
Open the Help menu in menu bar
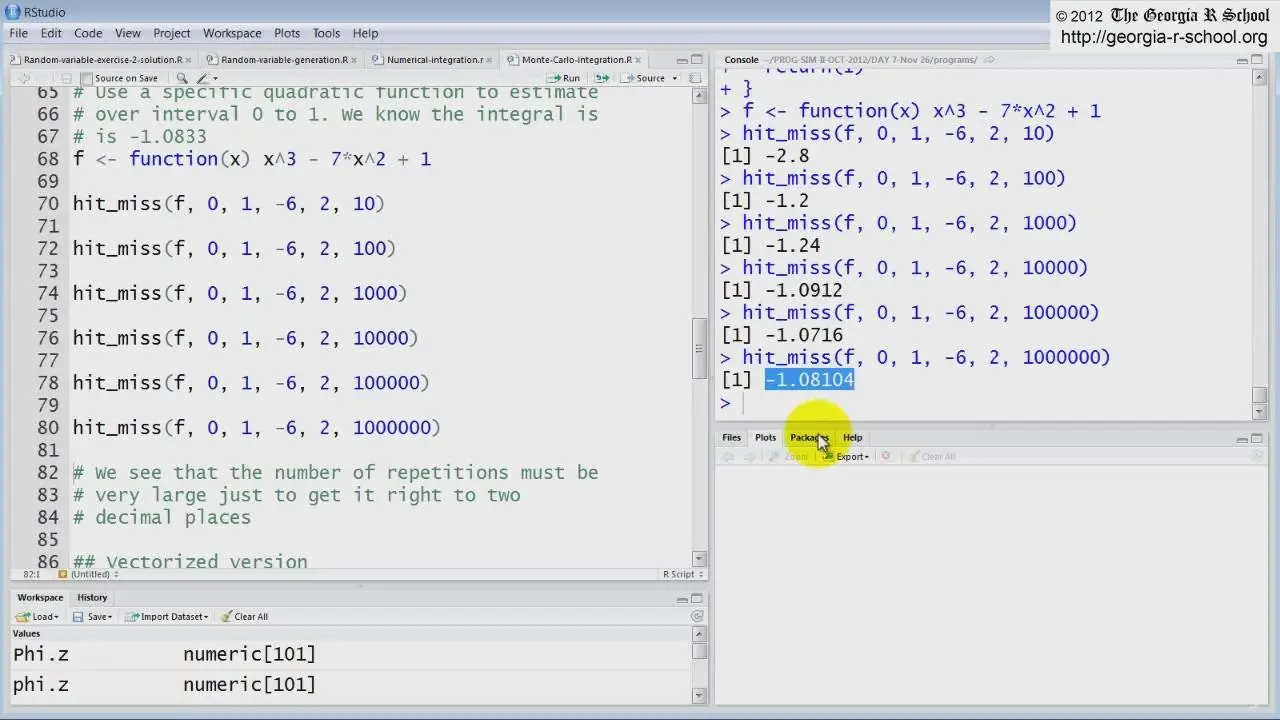(365, 33)
